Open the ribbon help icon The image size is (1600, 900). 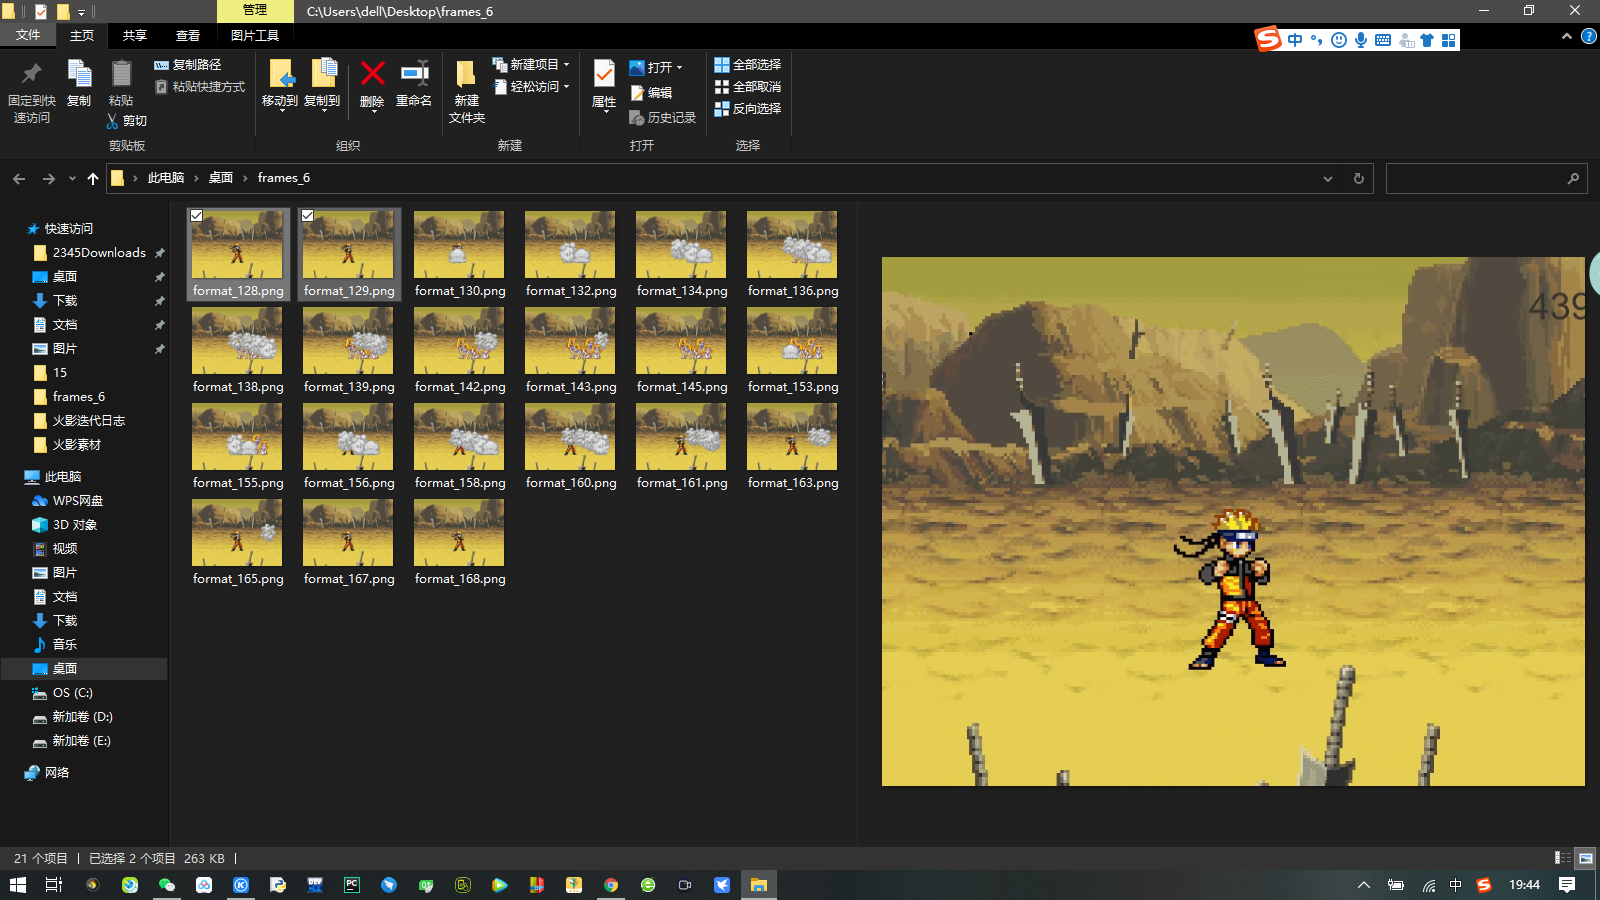pos(1588,36)
